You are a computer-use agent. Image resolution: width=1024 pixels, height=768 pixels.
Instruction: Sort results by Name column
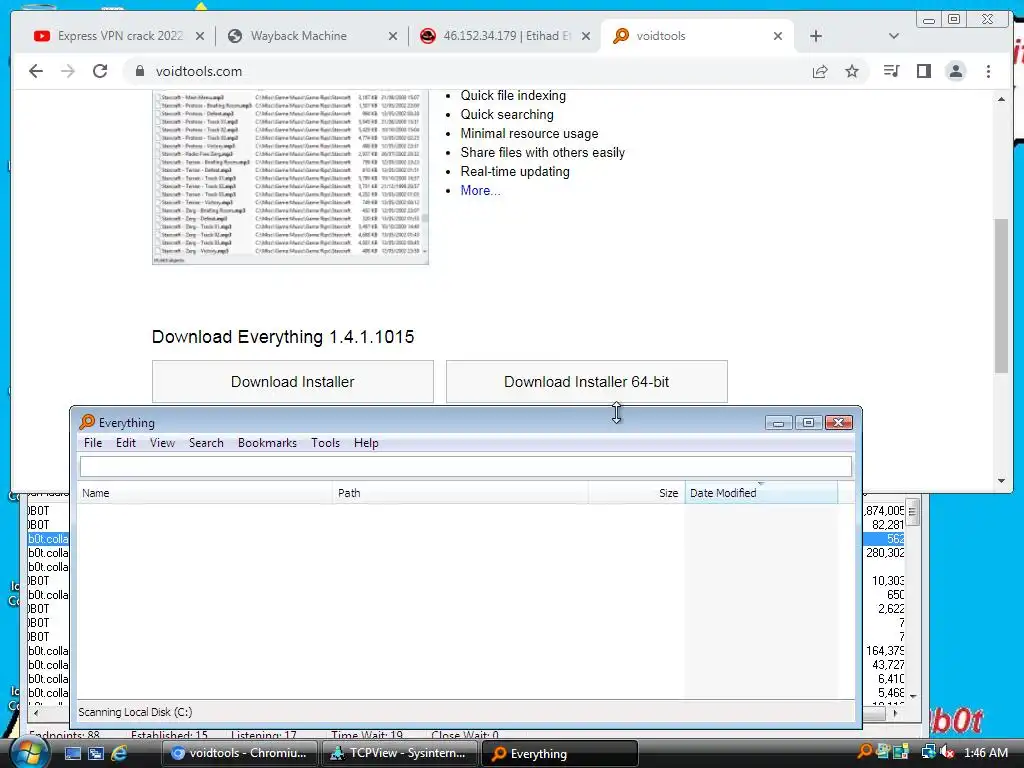[205, 493]
